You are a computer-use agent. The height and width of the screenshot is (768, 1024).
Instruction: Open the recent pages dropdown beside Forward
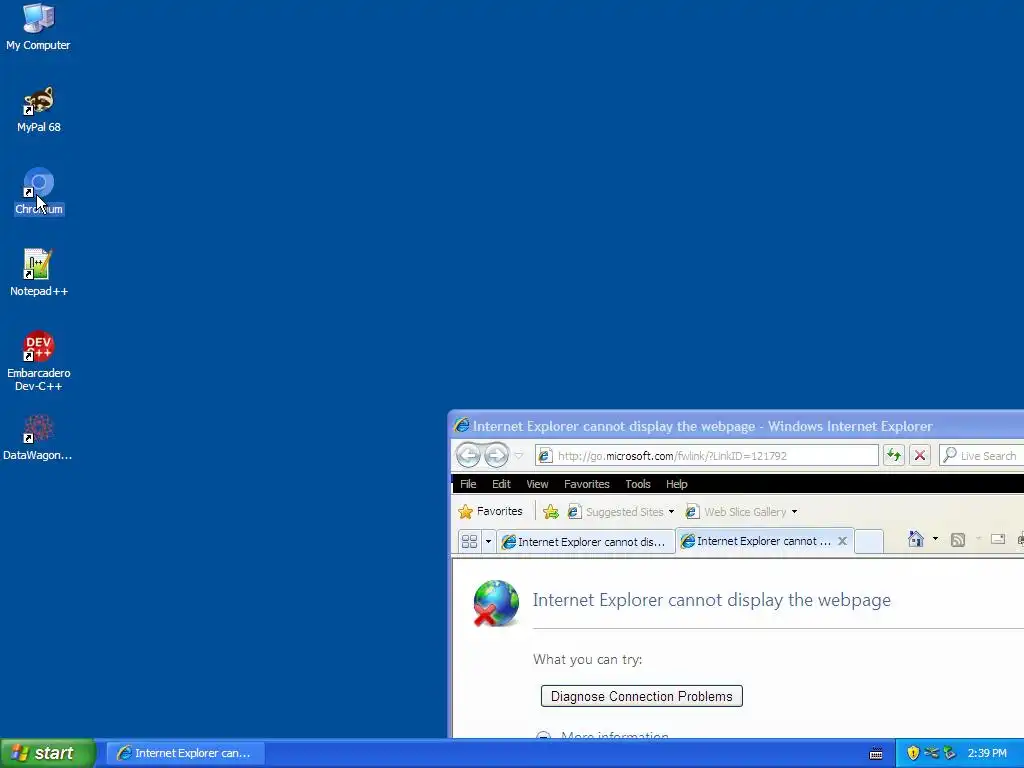point(519,455)
